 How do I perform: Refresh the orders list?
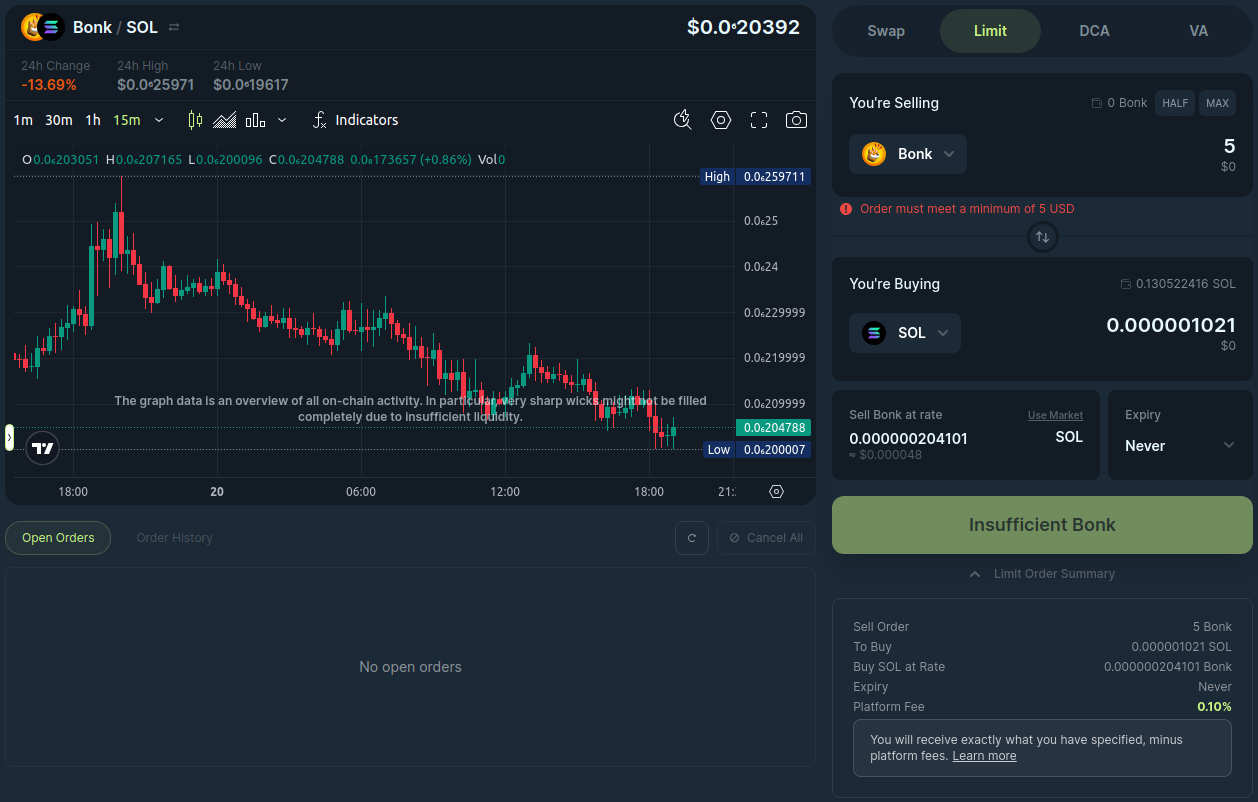coord(692,538)
